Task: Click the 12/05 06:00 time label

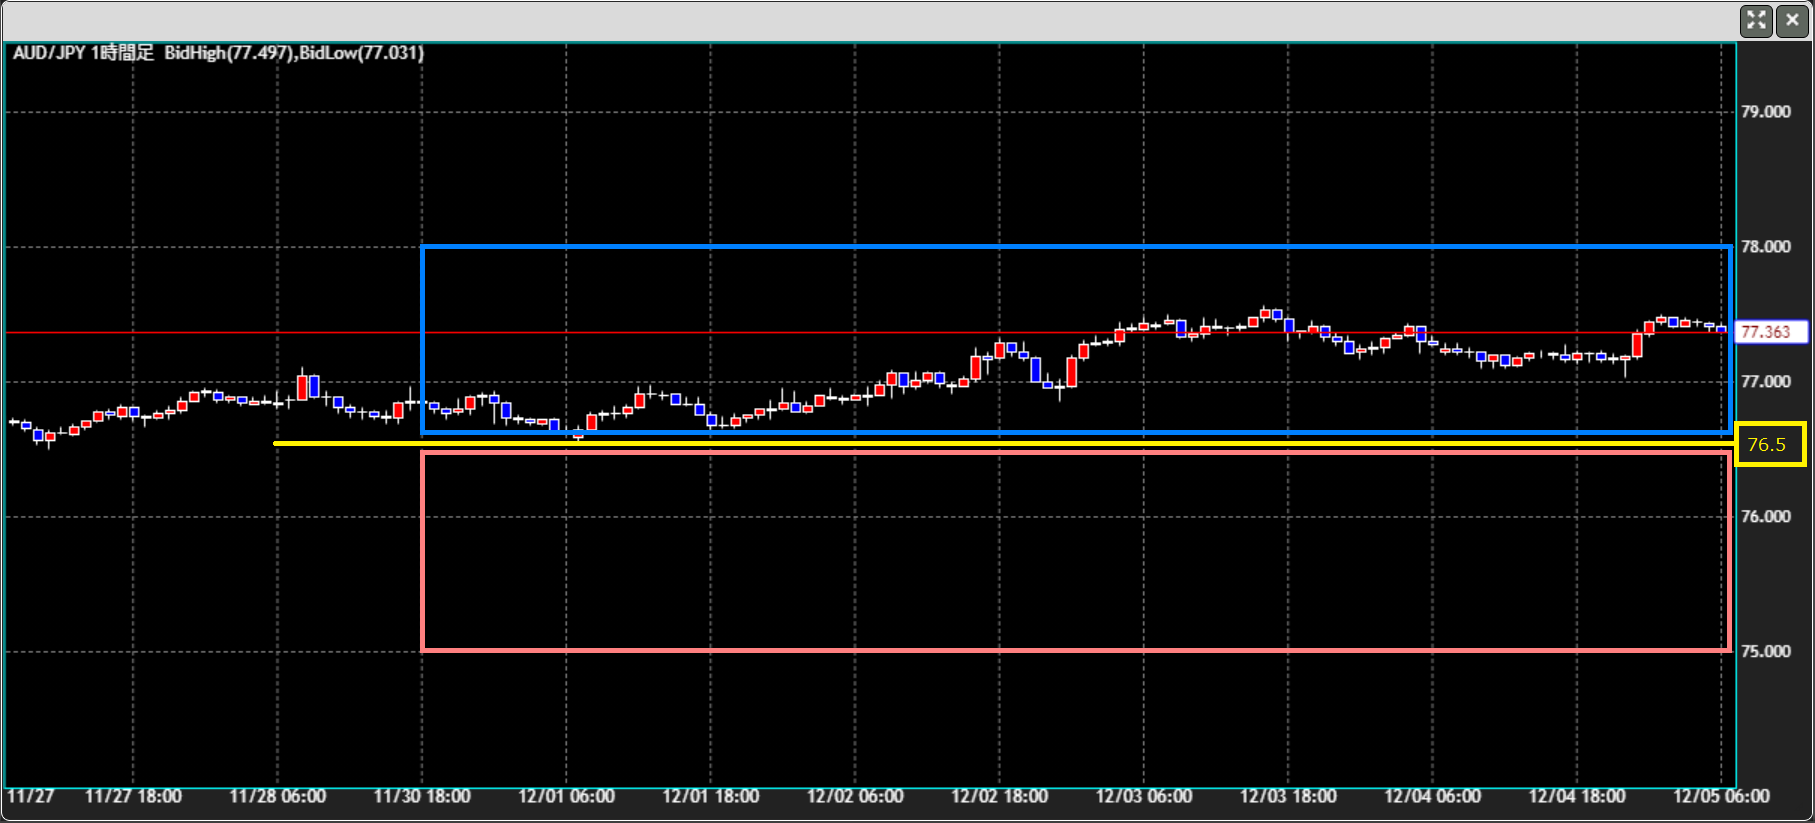Action: point(1721,797)
